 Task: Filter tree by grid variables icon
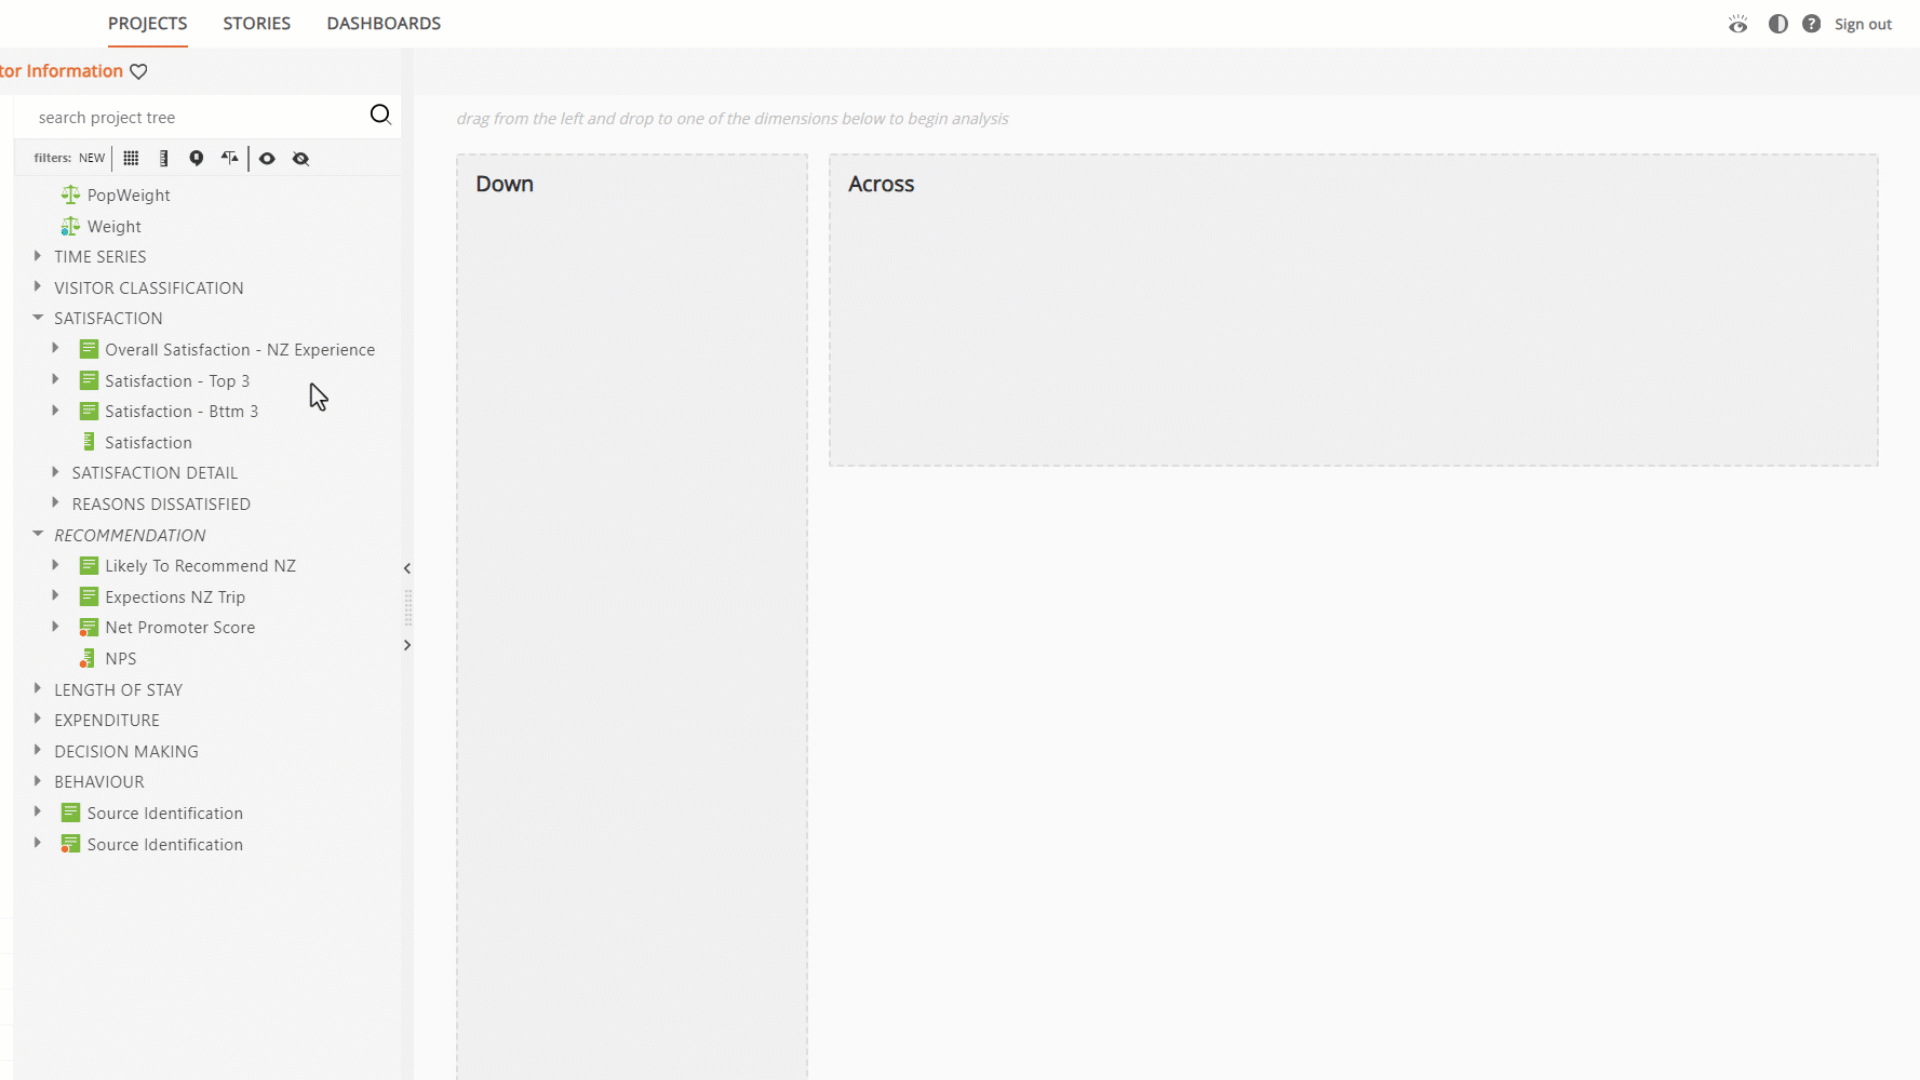coord(131,158)
